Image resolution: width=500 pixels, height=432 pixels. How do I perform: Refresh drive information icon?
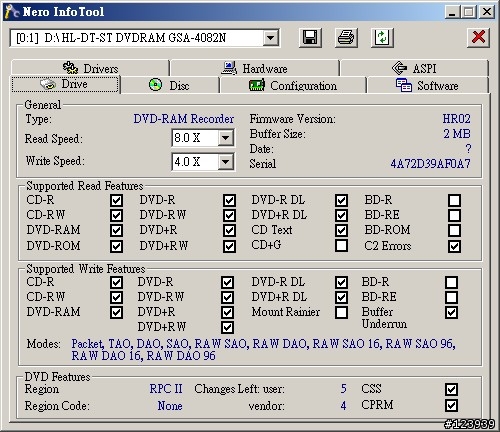(382, 37)
